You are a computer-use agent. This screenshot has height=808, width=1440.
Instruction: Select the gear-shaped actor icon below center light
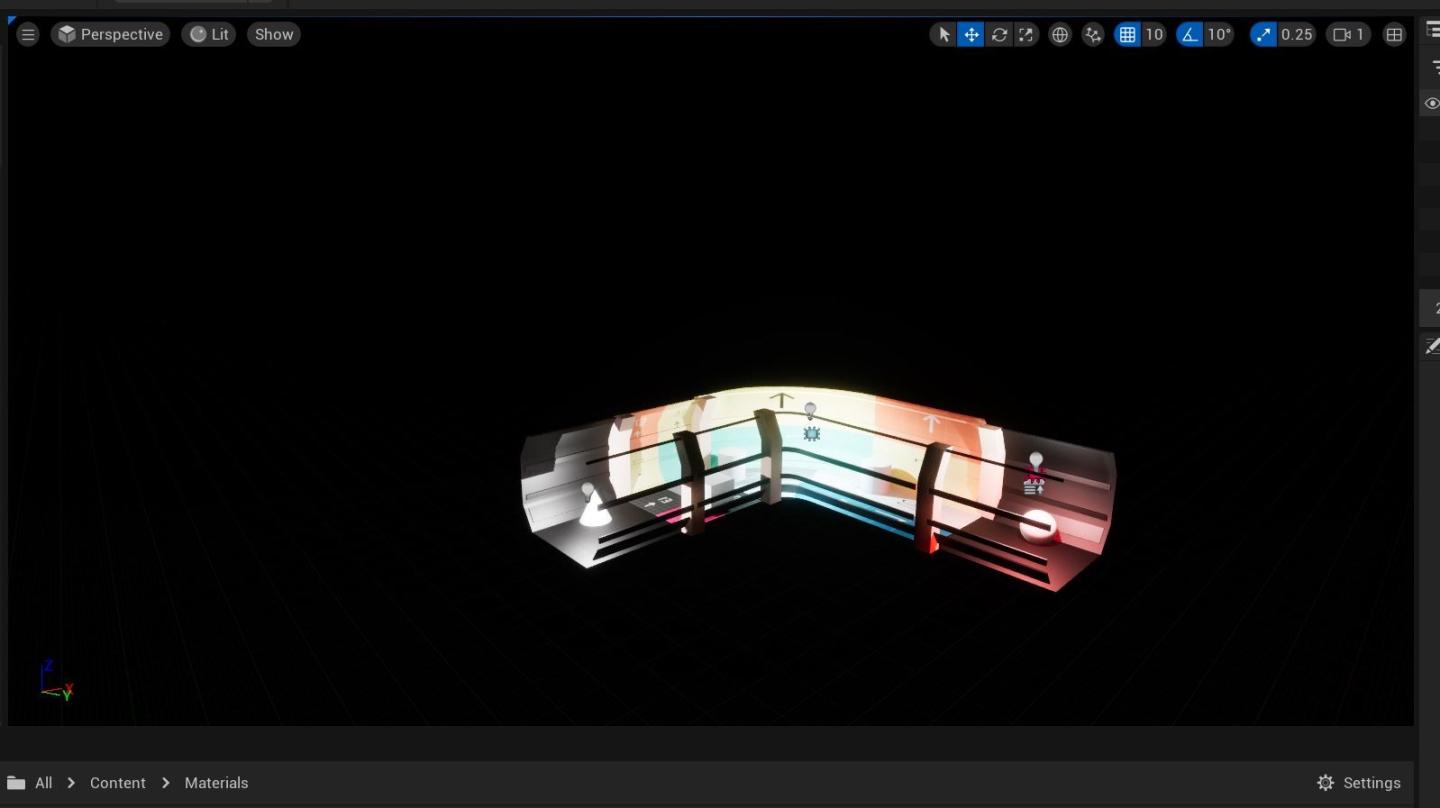click(811, 434)
